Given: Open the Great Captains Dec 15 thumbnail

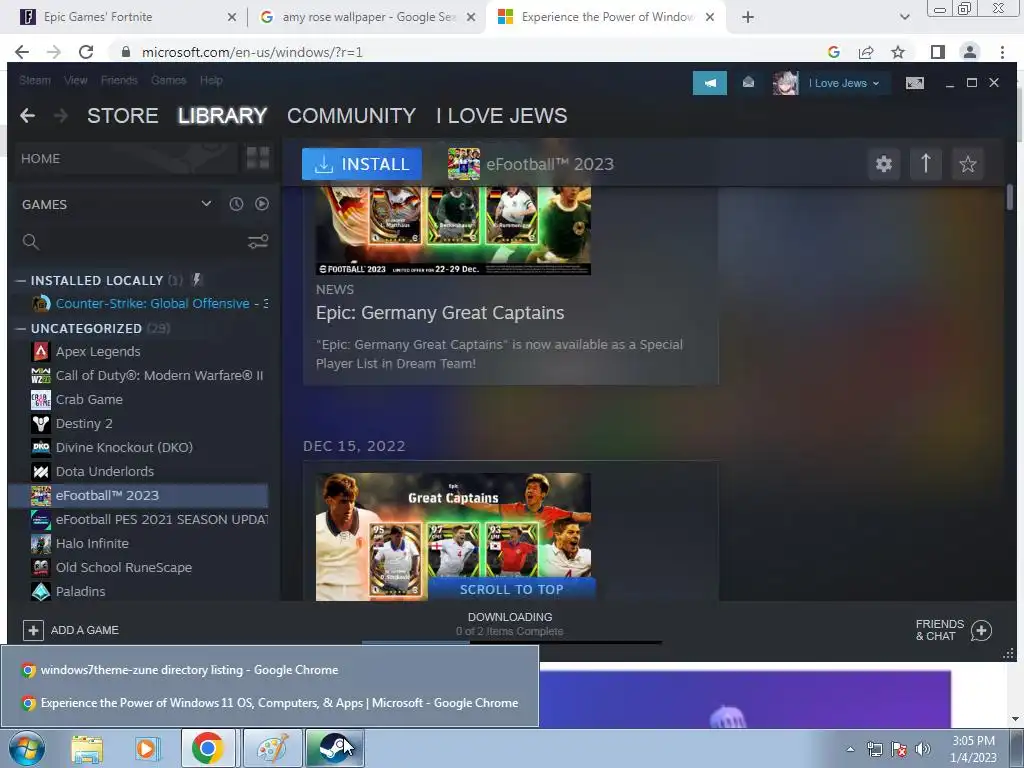Looking at the screenshot, I should [x=453, y=536].
